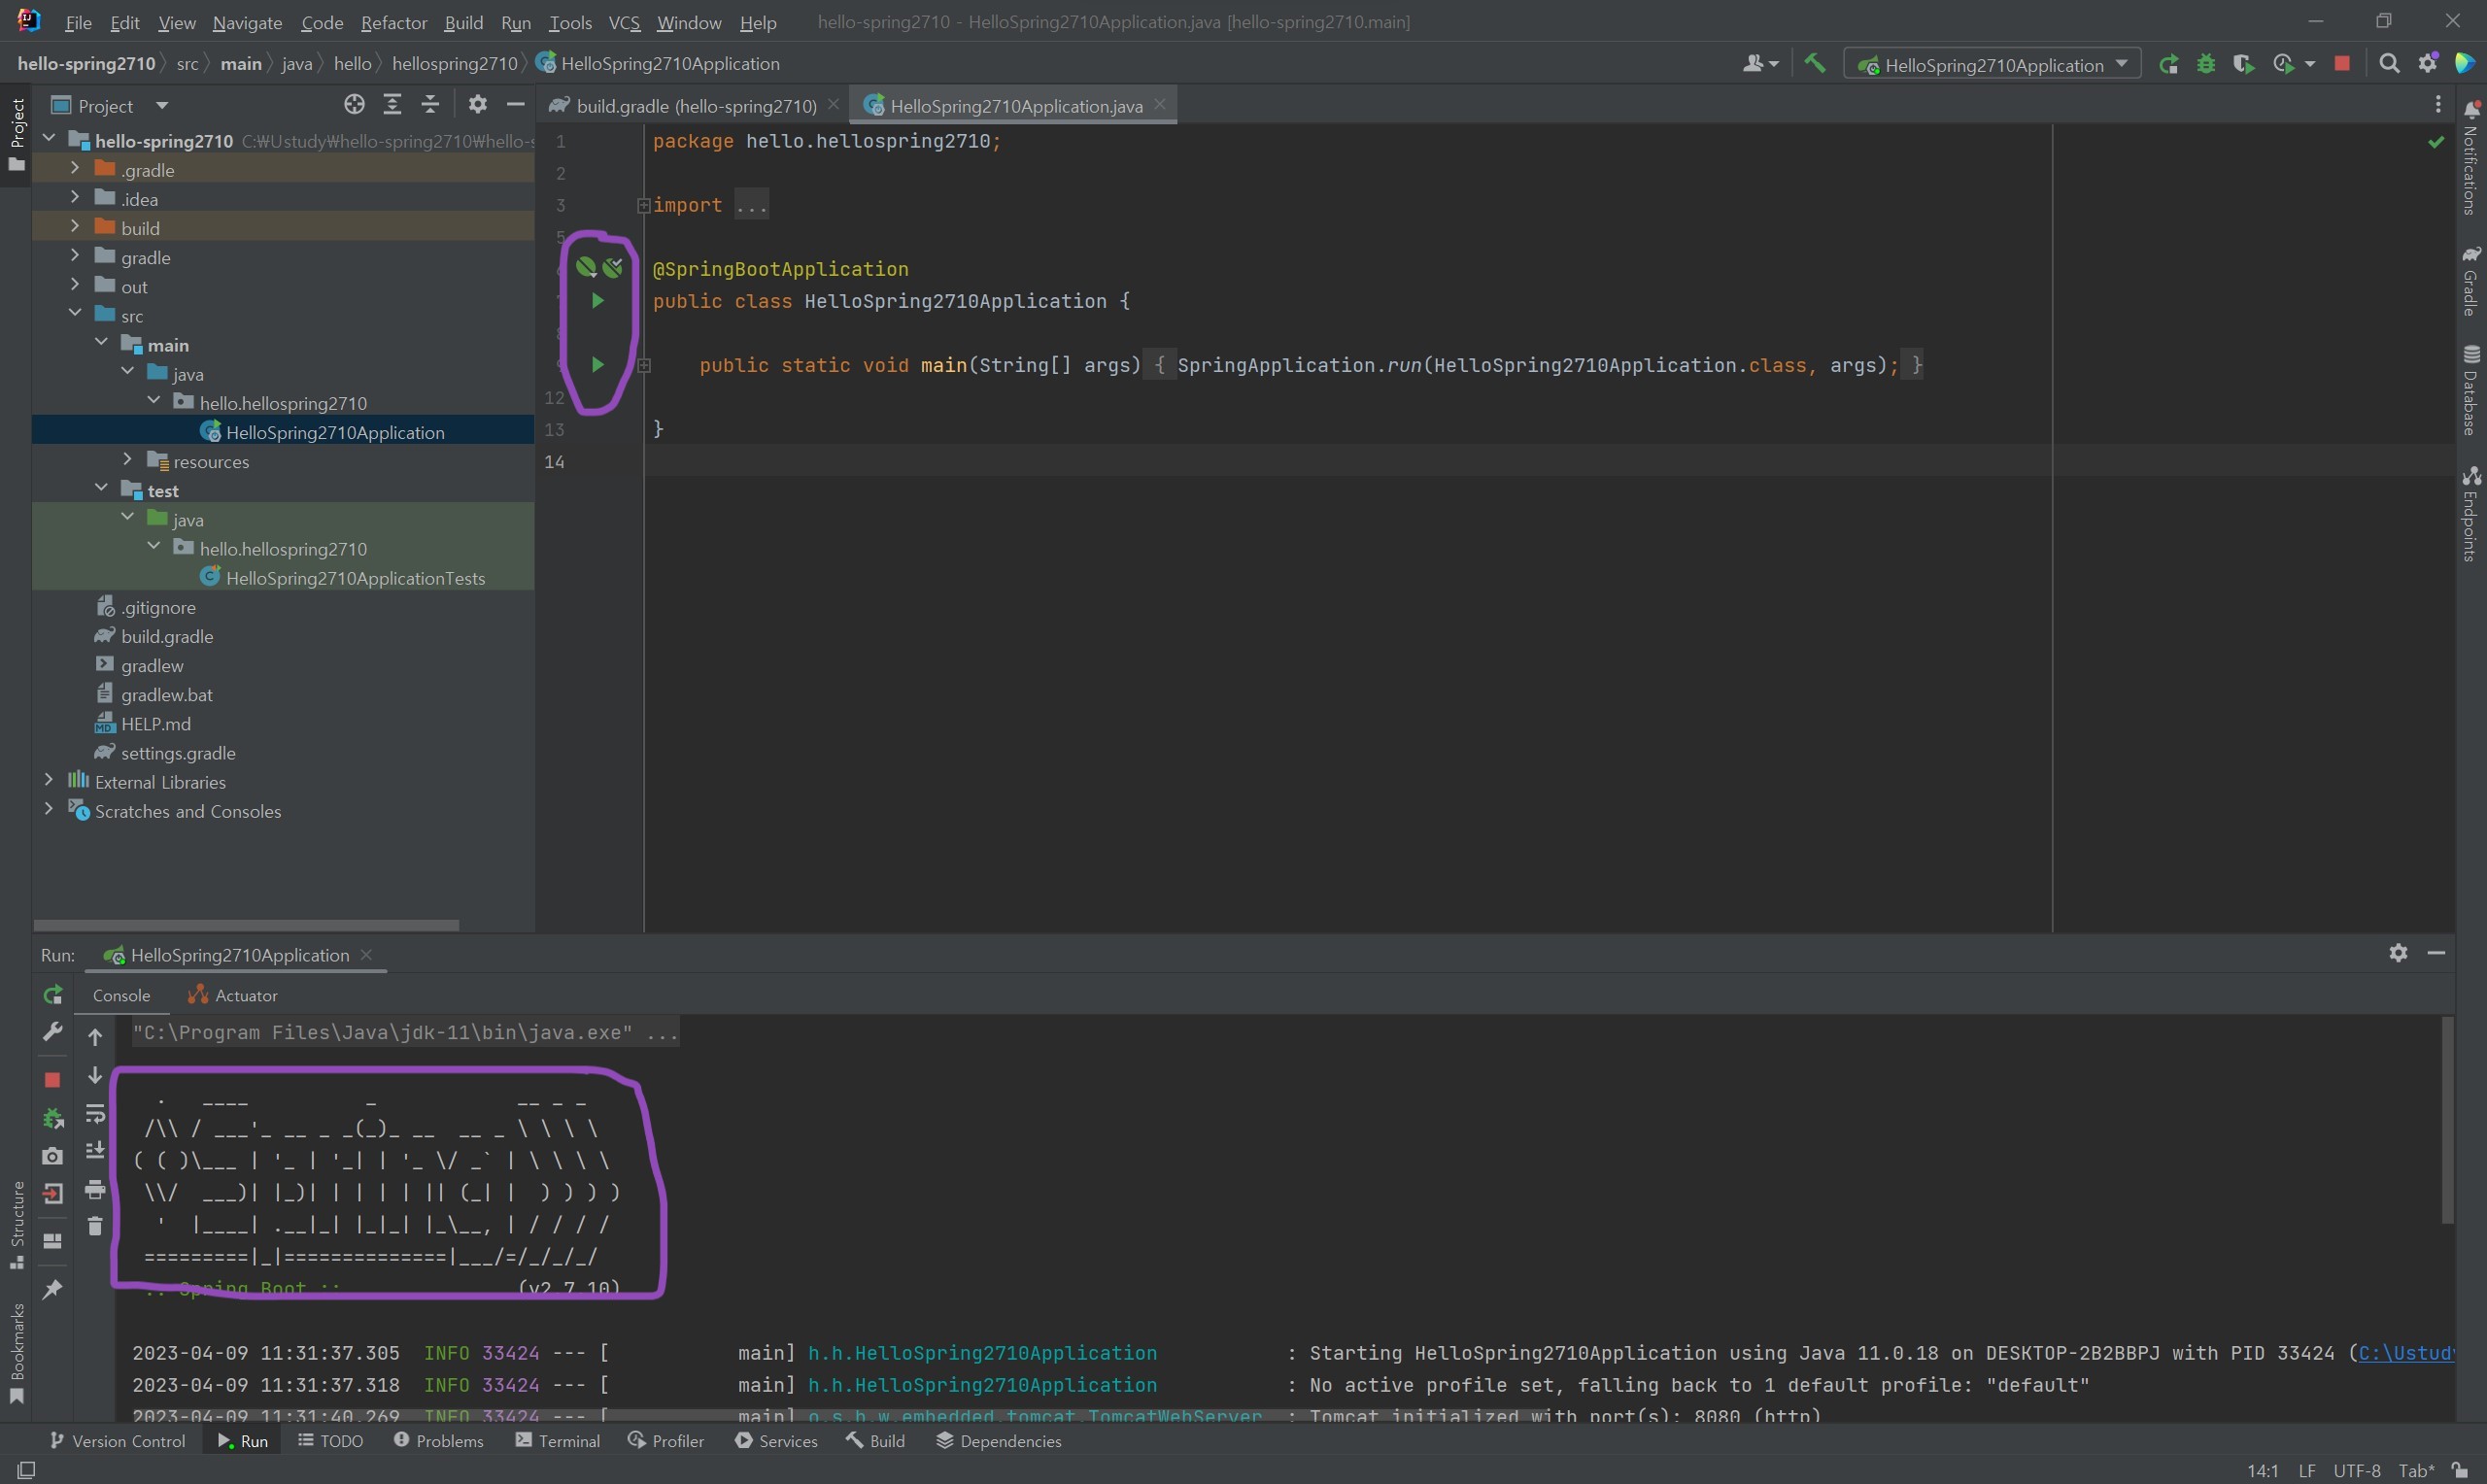Toggle soft-wrap in the console
The height and width of the screenshot is (1484, 2487).
coord(95,1113)
